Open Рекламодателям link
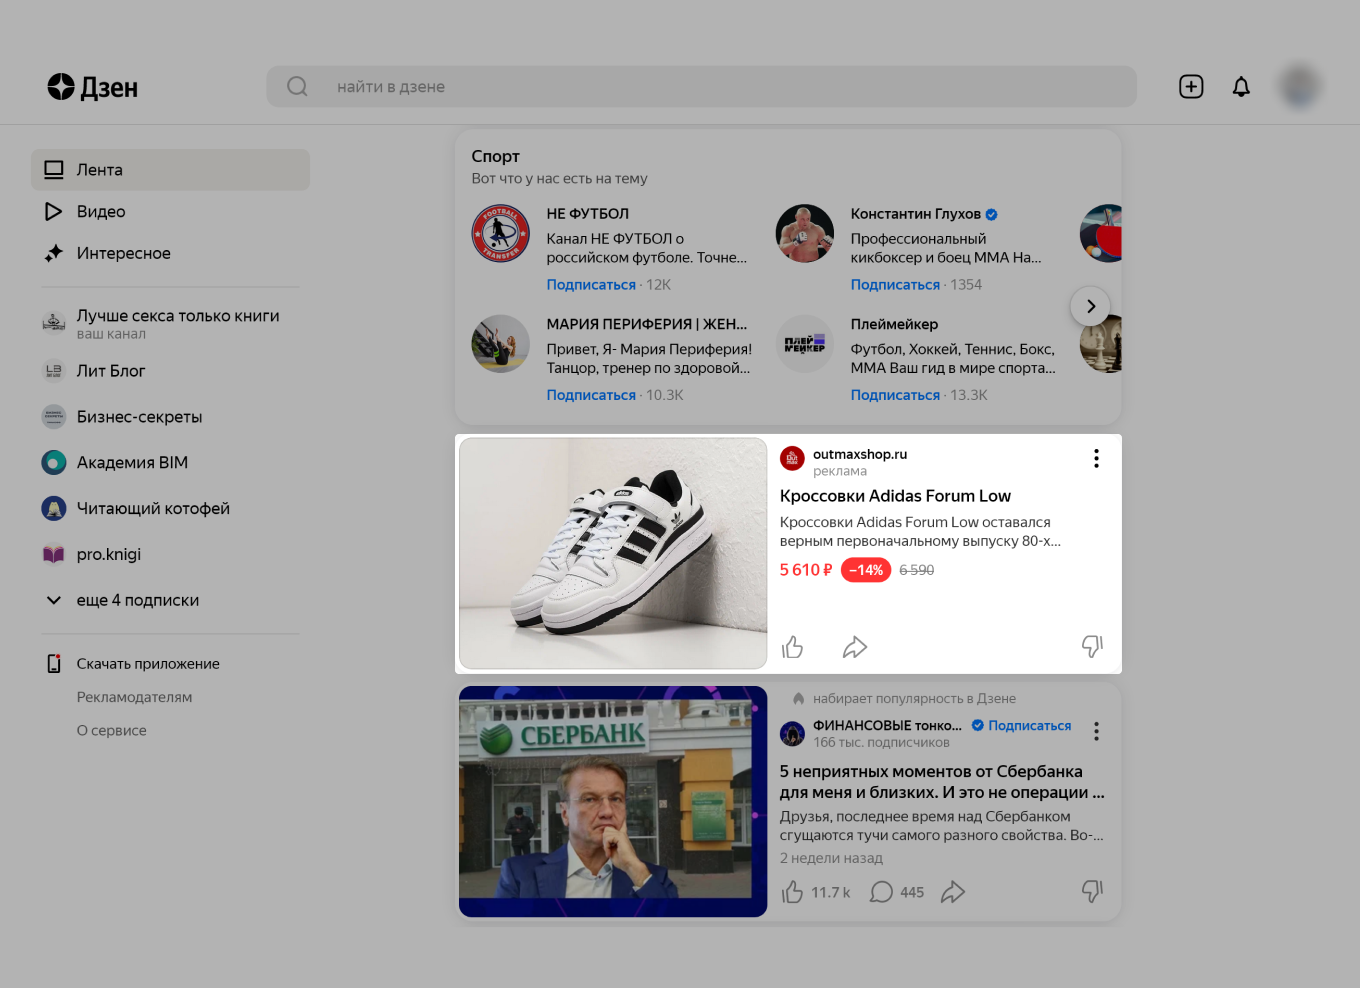Image resolution: width=1360 pixels, height=988 pixels. (x=135, y=697)
